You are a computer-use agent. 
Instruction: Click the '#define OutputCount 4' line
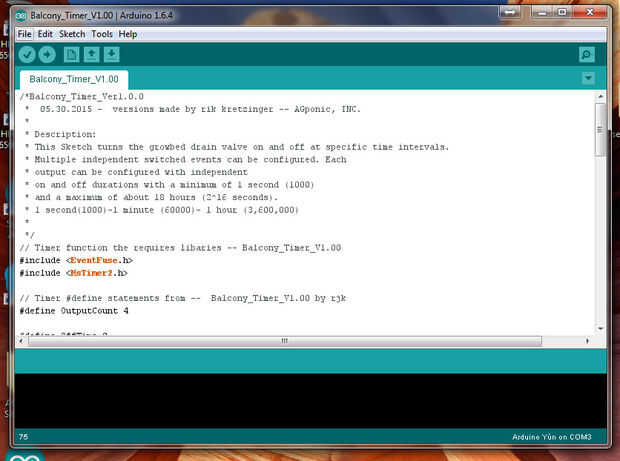tap(74, 311)
